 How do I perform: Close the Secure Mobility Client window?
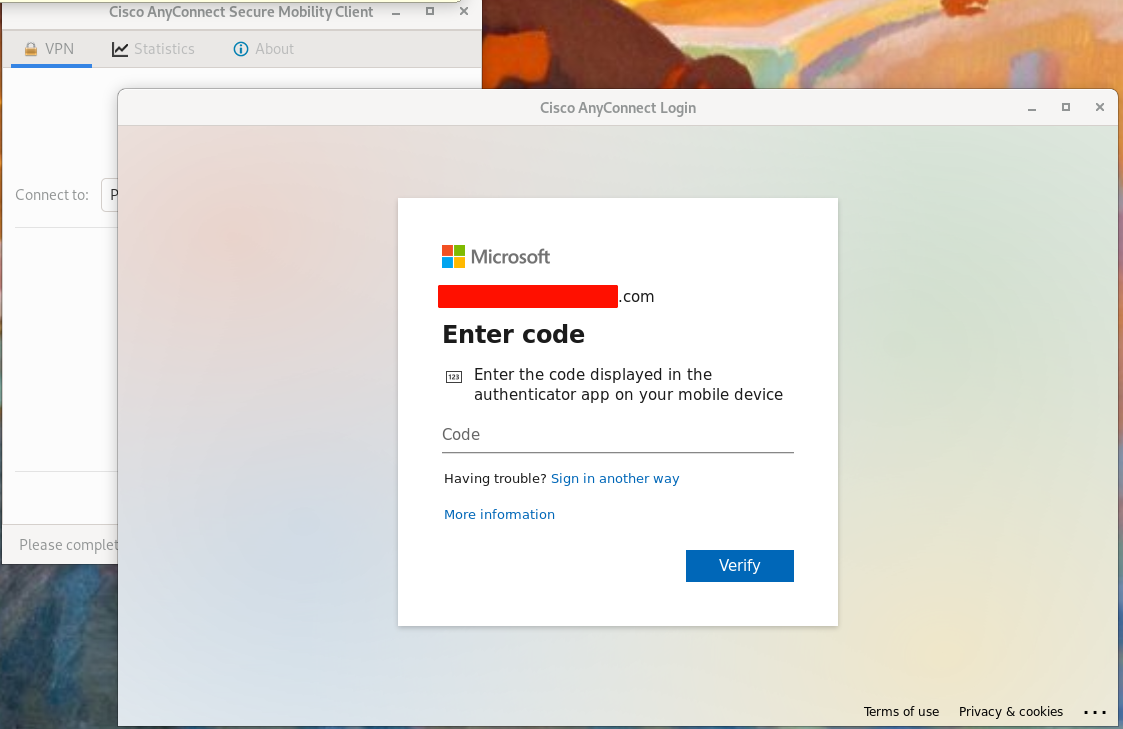tap(464, 11)
